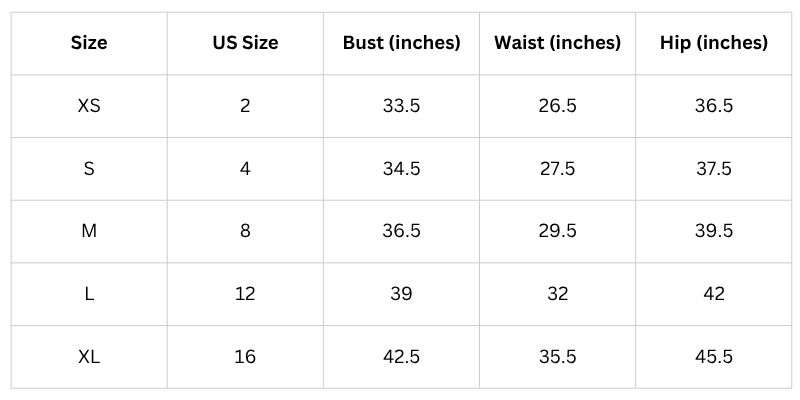Select waist value 27.5
This screenshot has height=400, width=800.
(557, 169)
